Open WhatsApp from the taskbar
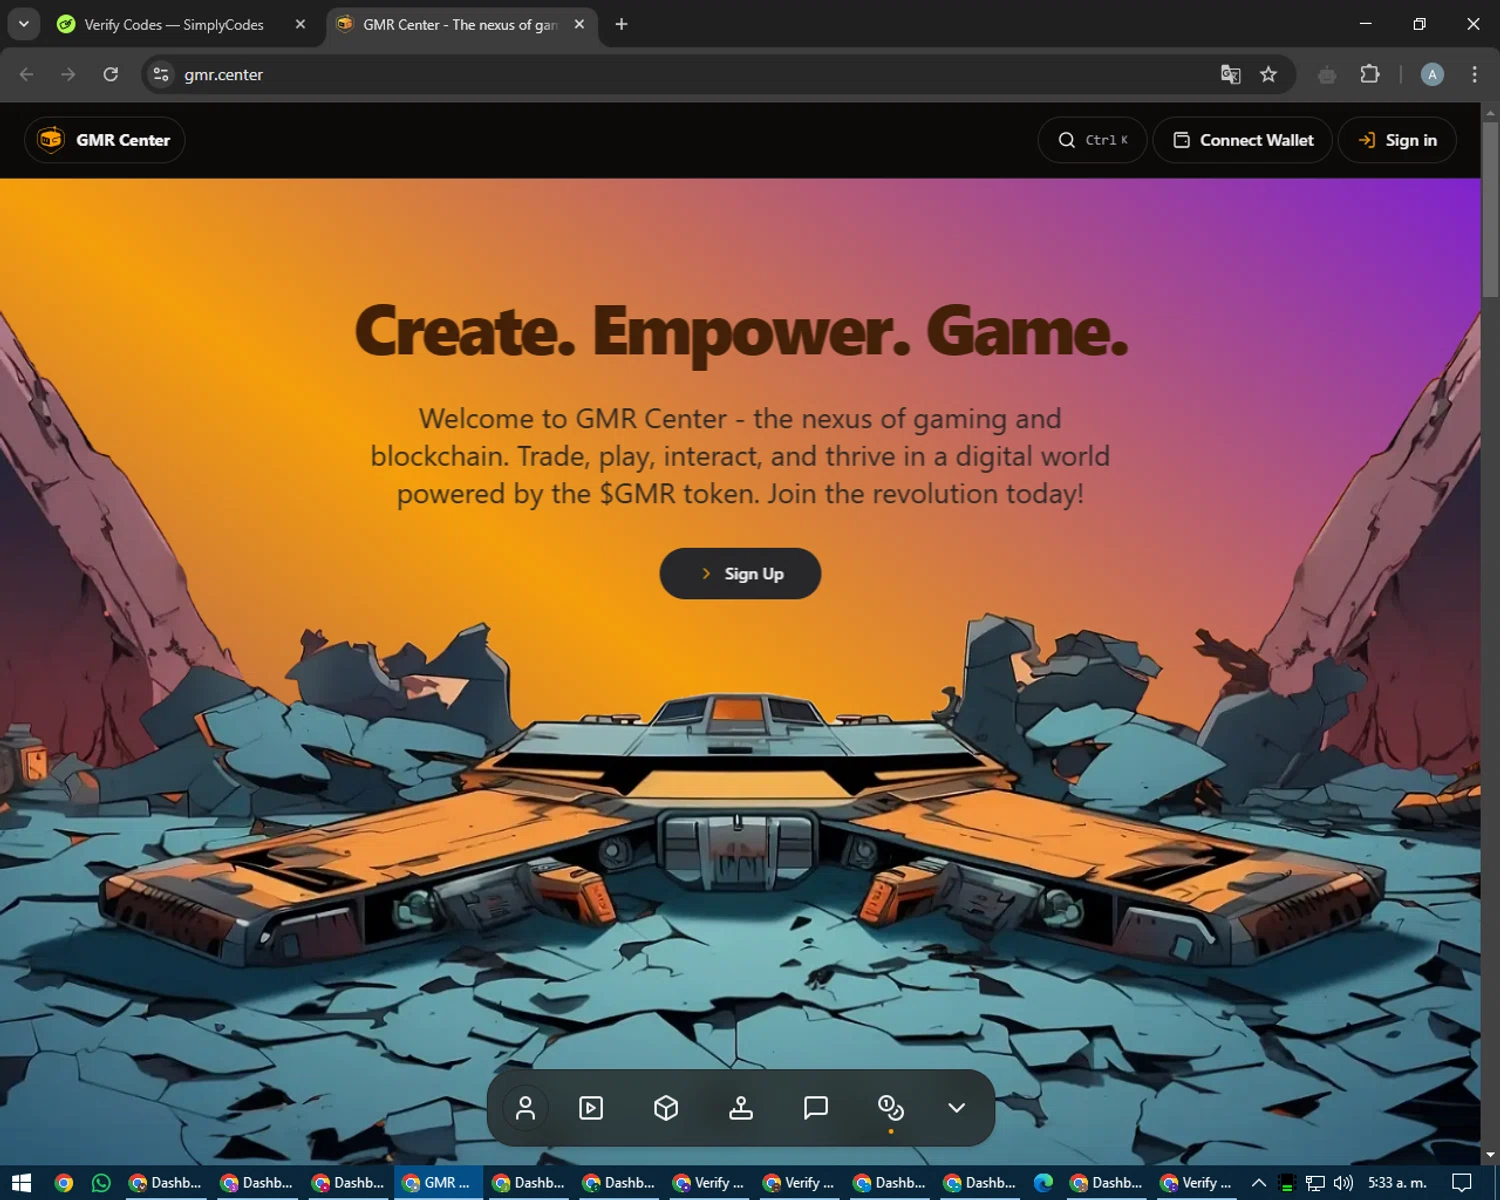This screenshot has width=1500, height=1200. (x=101, y=1183)
